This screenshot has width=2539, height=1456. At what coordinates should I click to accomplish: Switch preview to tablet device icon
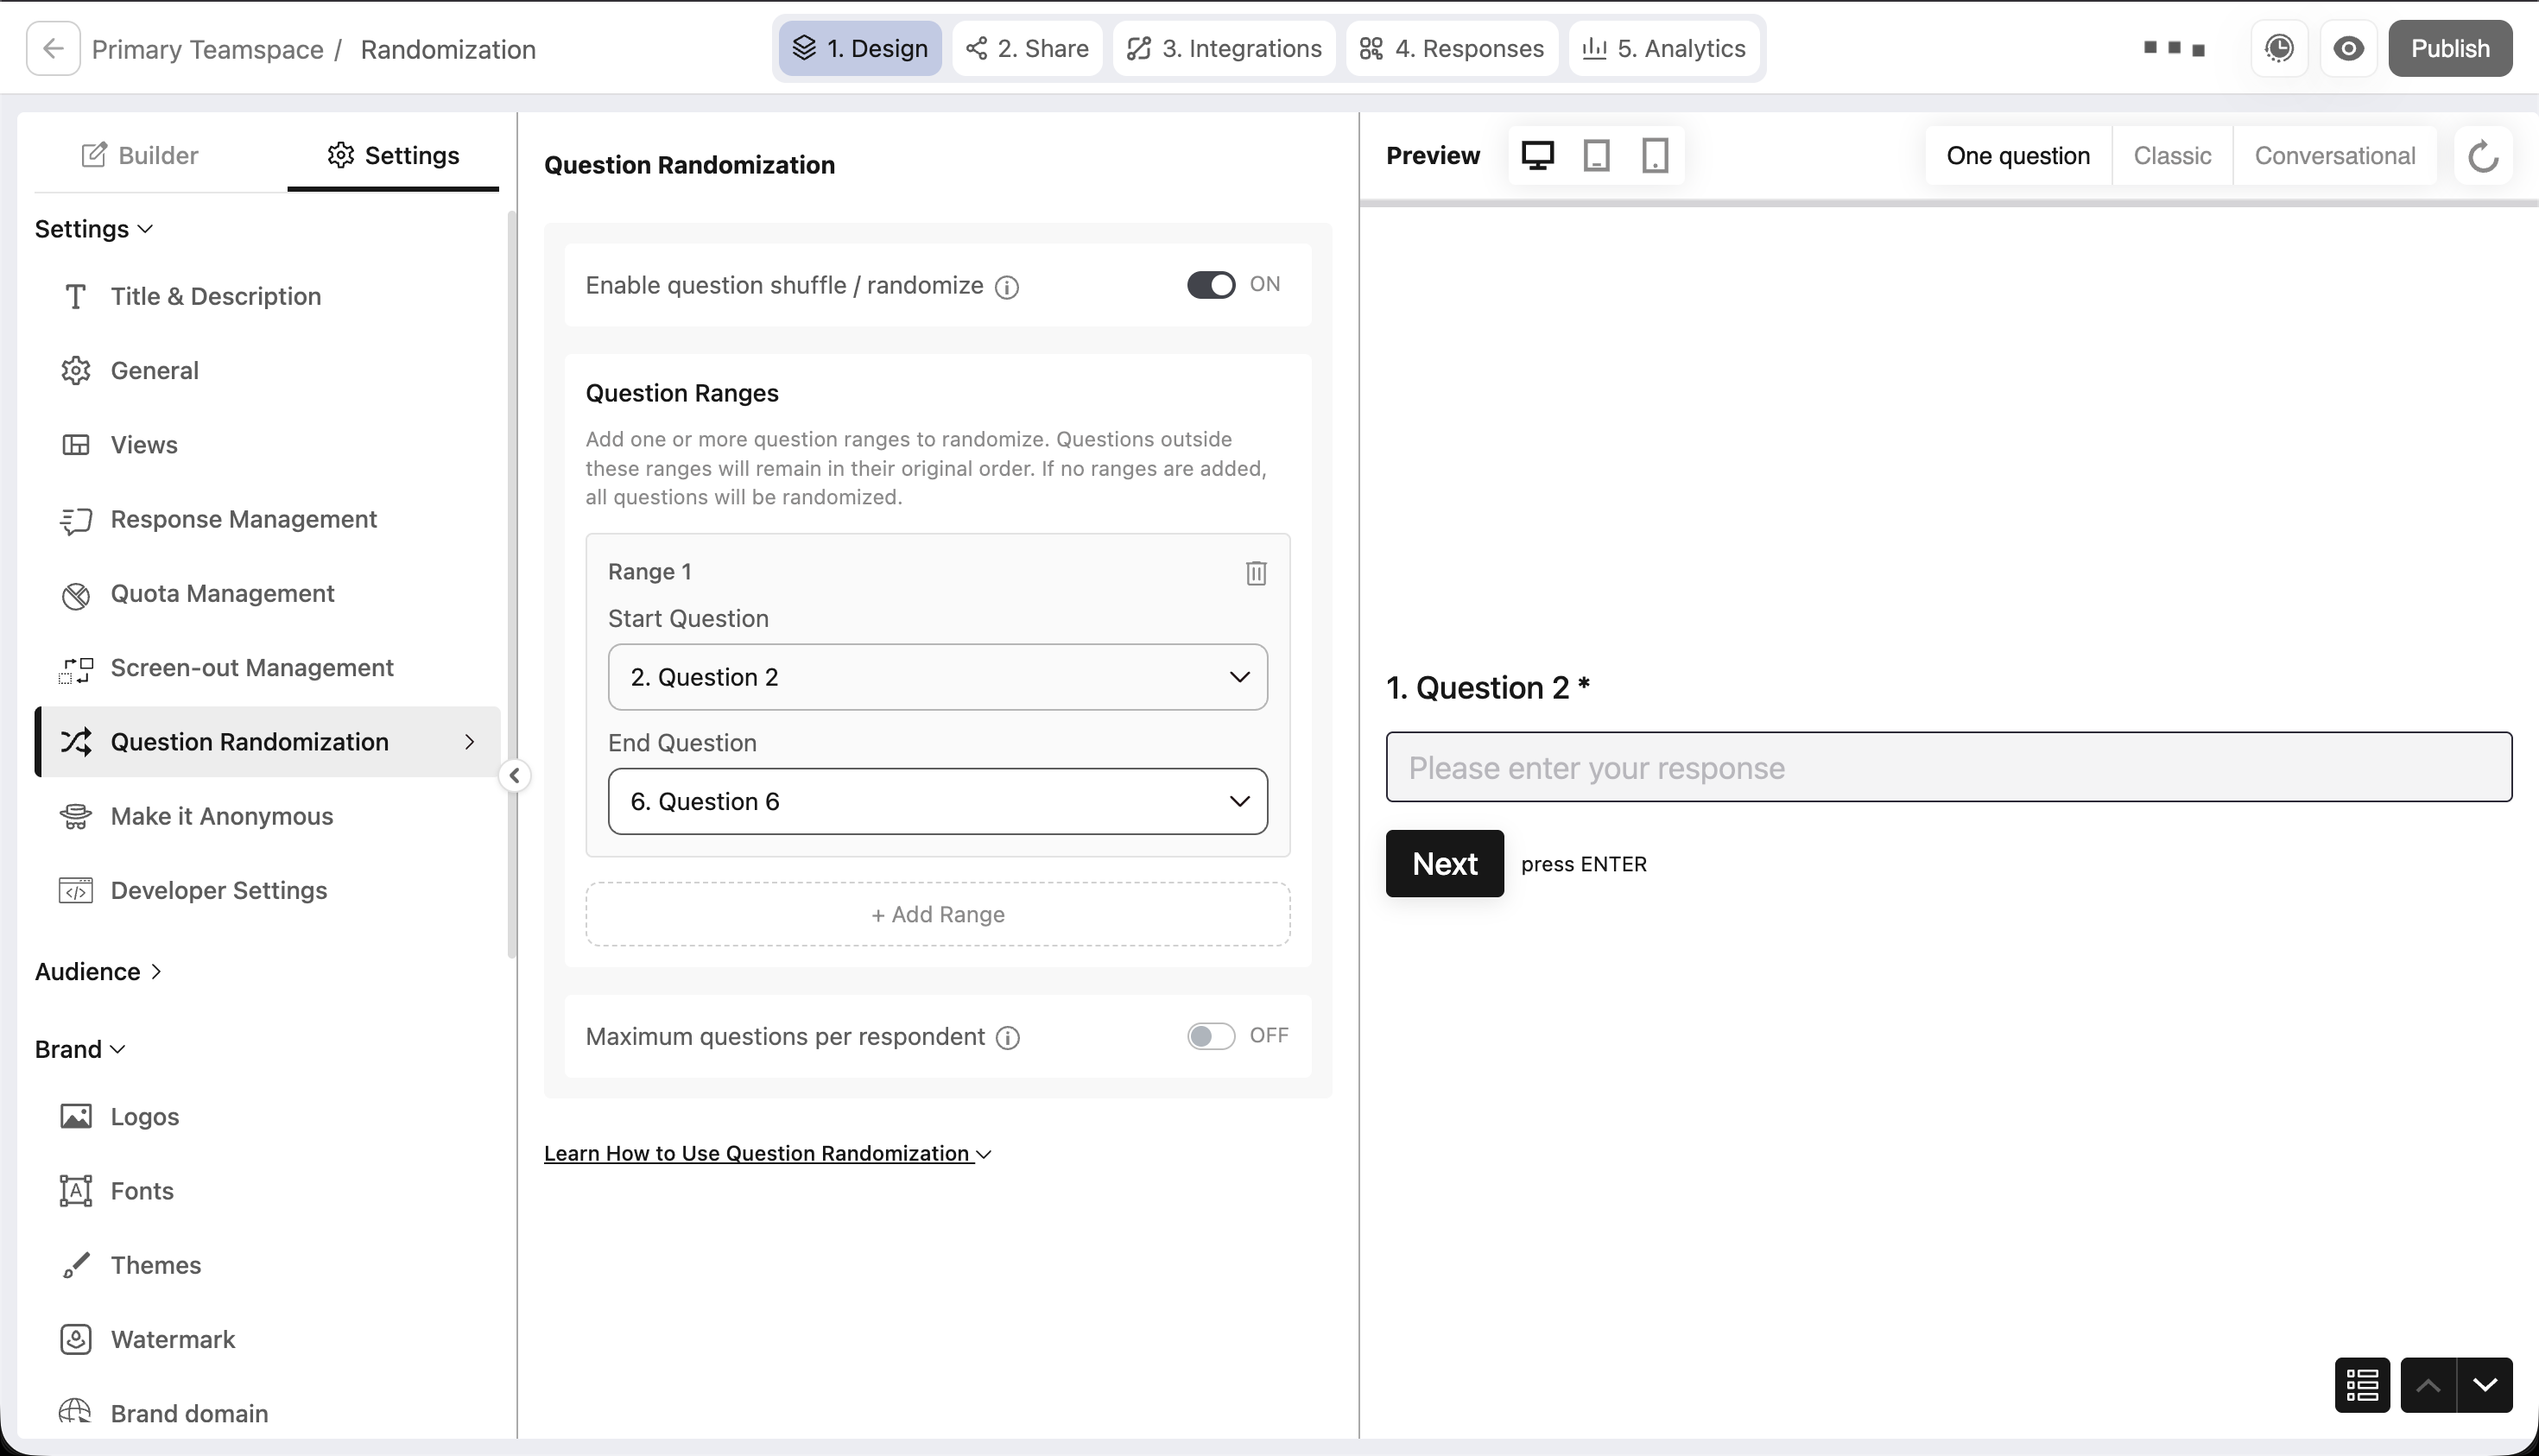pos(1596,156)
